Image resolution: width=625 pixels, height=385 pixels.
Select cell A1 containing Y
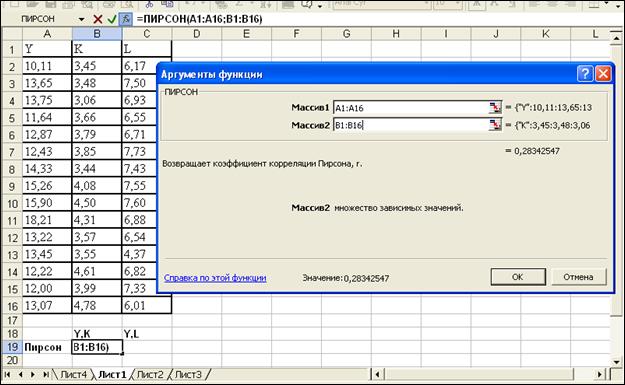(x=47, y=49)
